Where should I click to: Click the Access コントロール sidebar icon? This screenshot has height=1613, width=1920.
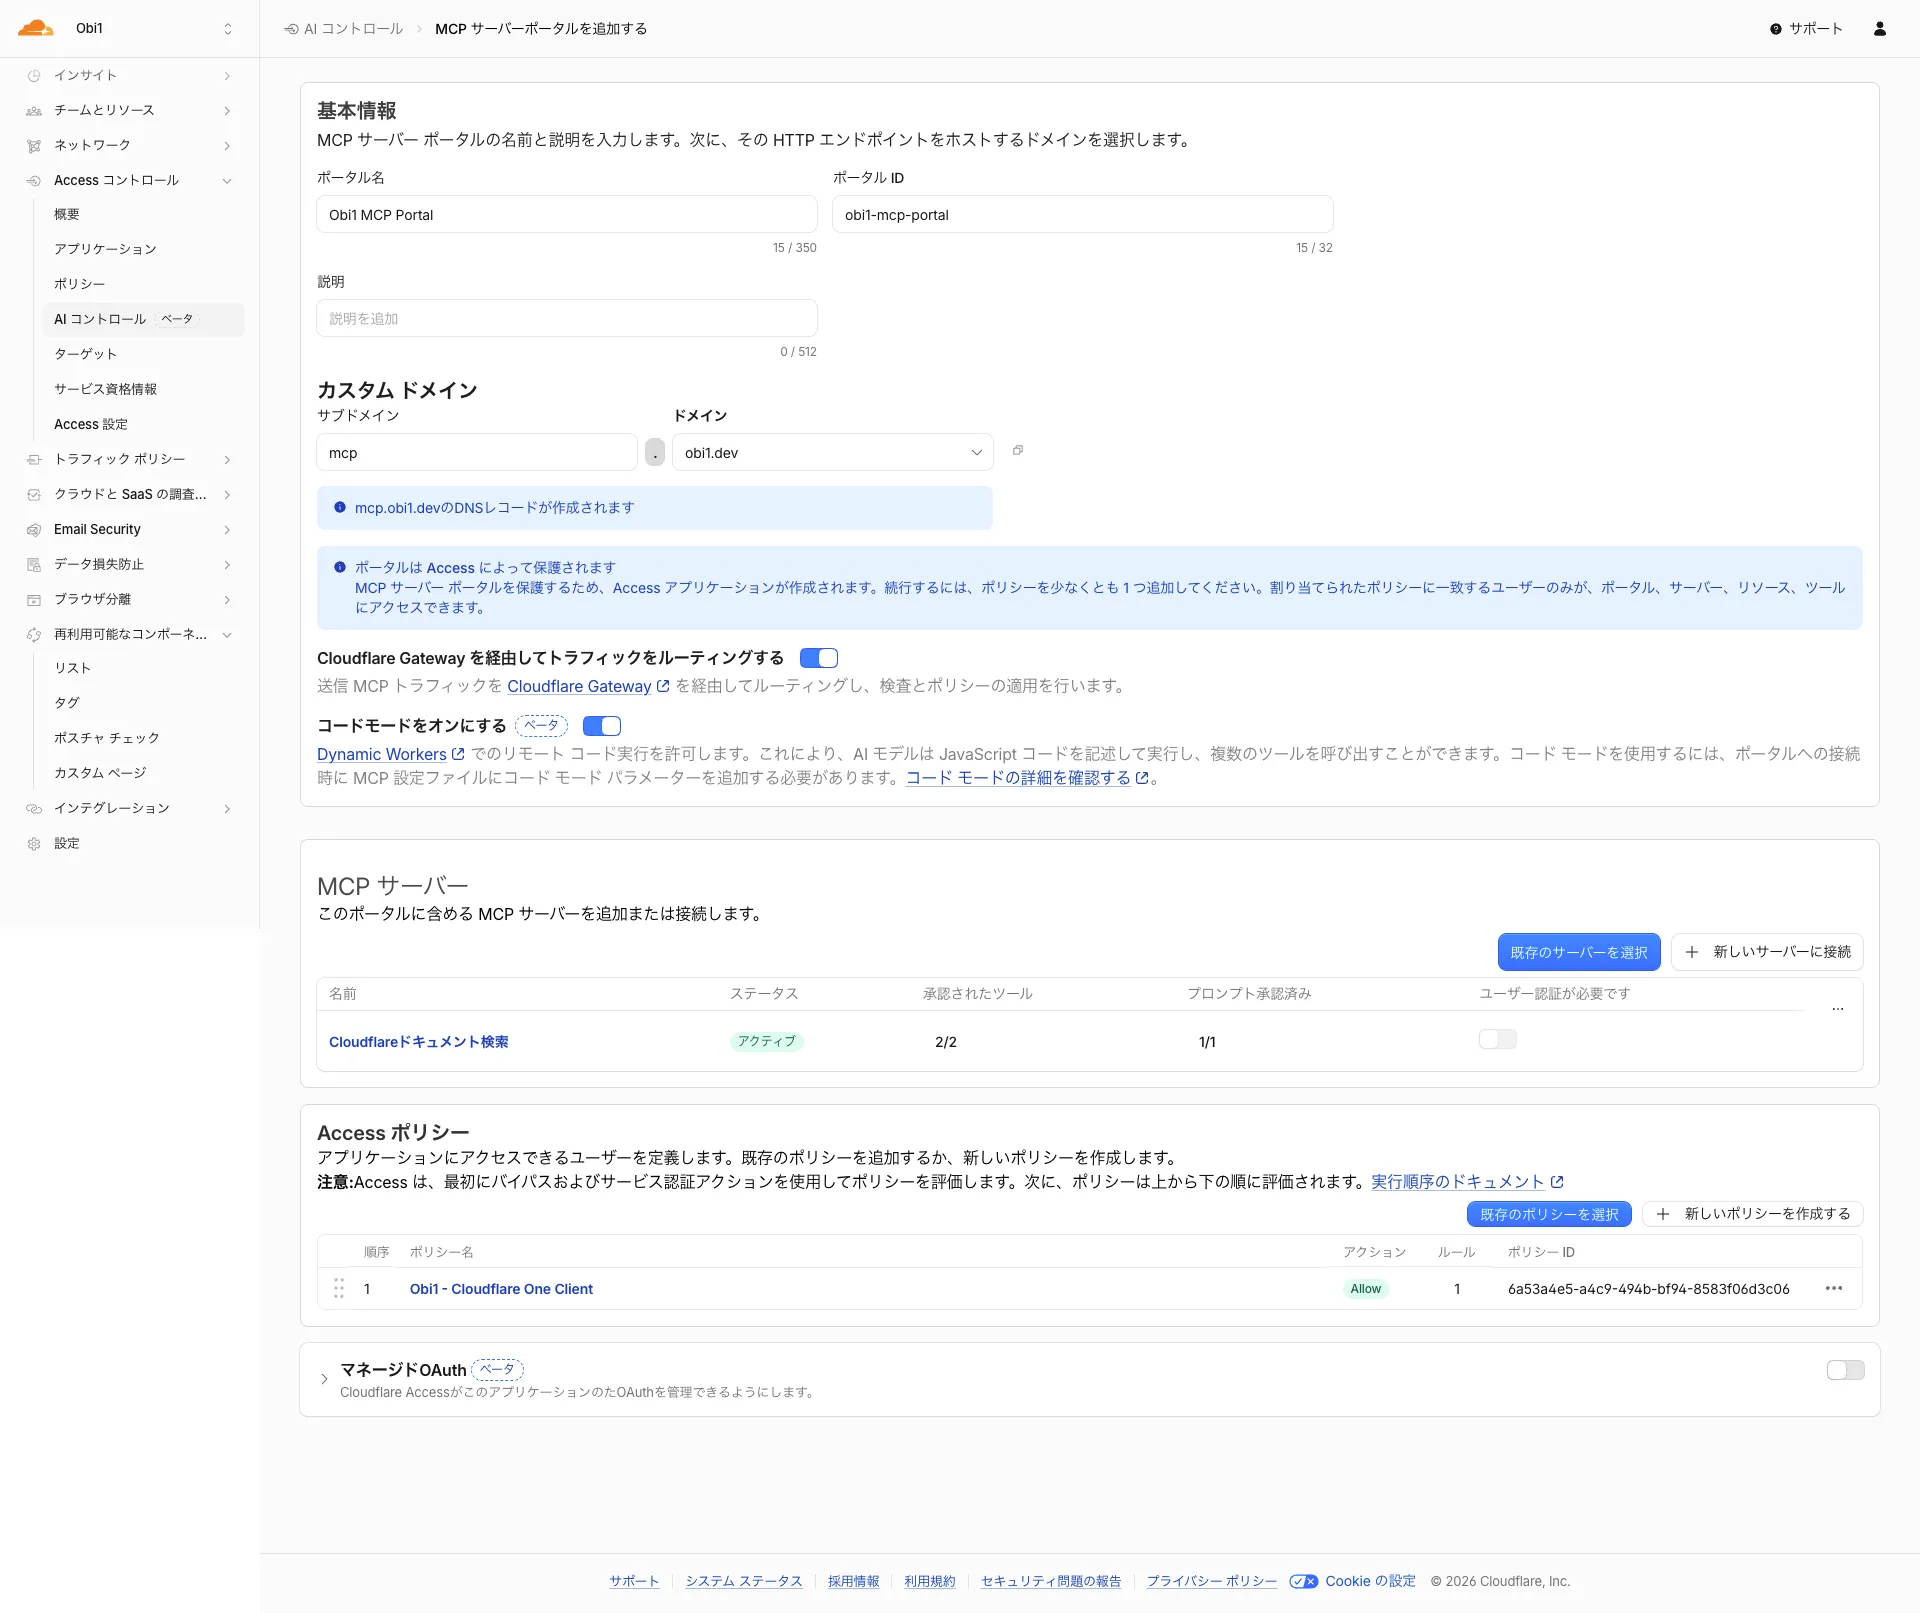pos(34,181)
